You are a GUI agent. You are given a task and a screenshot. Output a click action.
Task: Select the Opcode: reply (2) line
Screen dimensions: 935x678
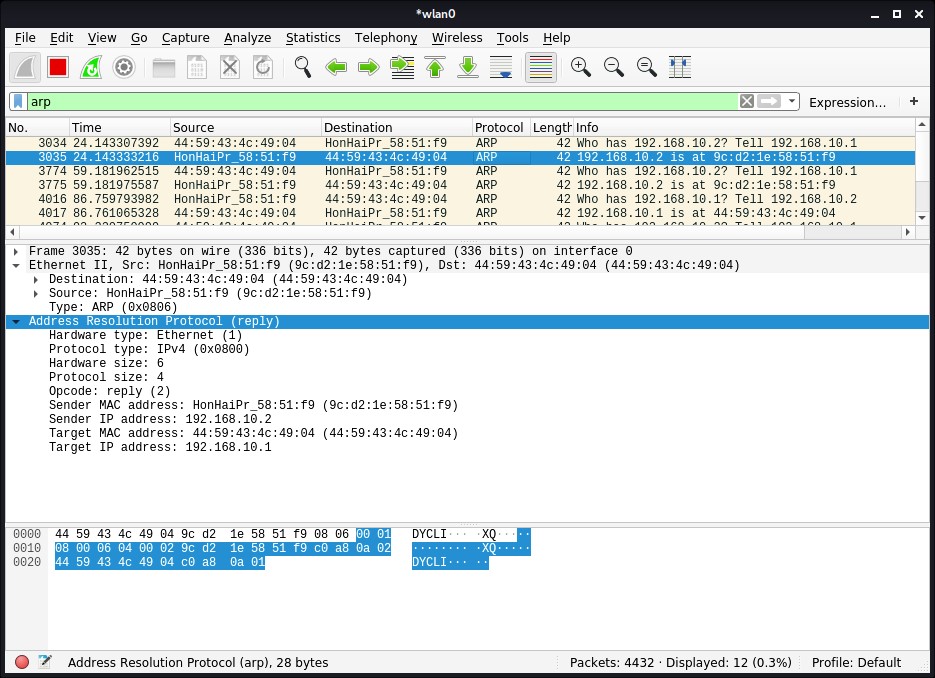pos(110,391)
